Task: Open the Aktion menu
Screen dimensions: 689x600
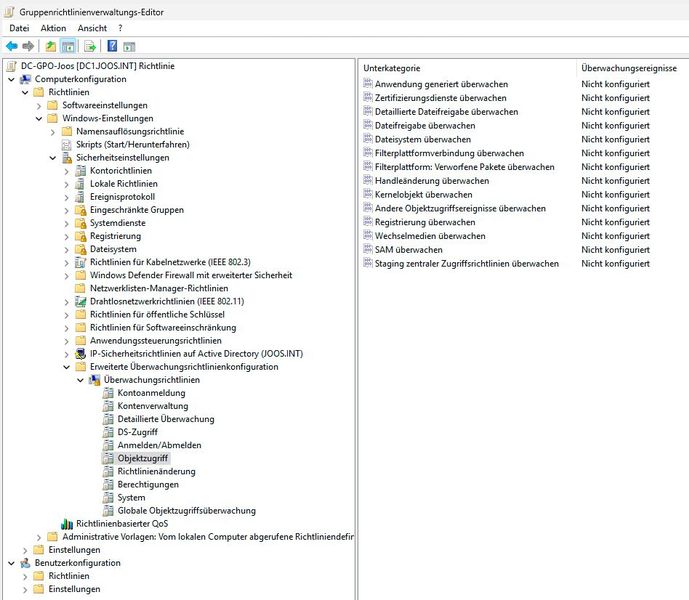Action: pyautogui.click(x=53, y=28)
